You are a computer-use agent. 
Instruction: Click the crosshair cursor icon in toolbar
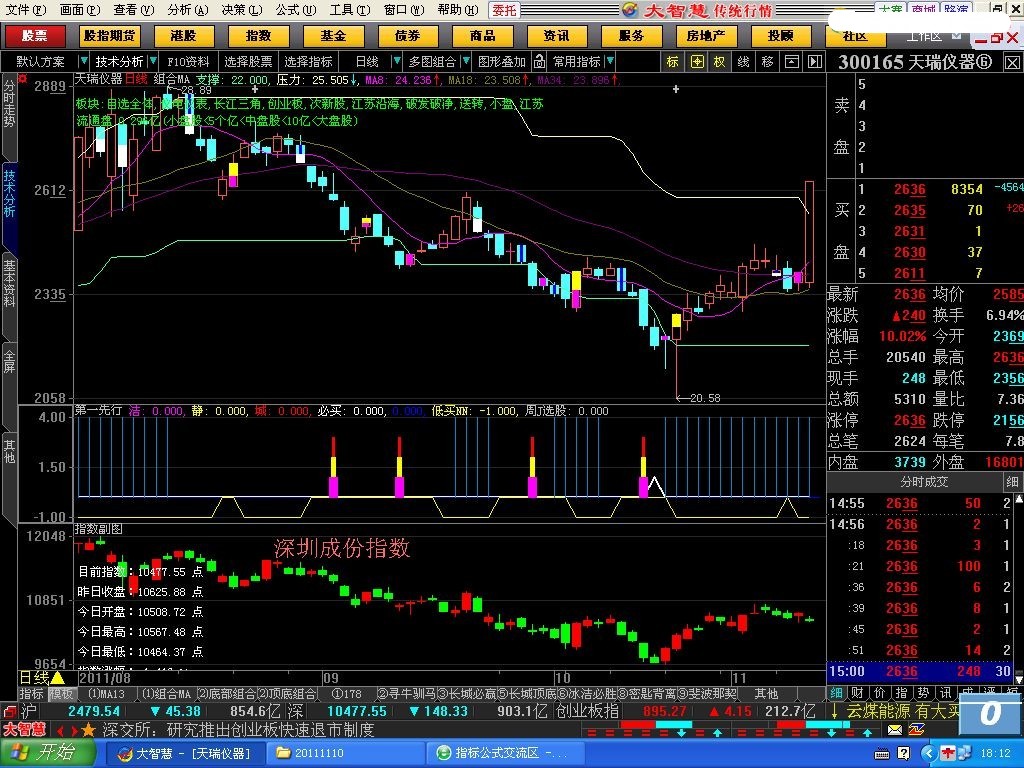click(697, 62)
